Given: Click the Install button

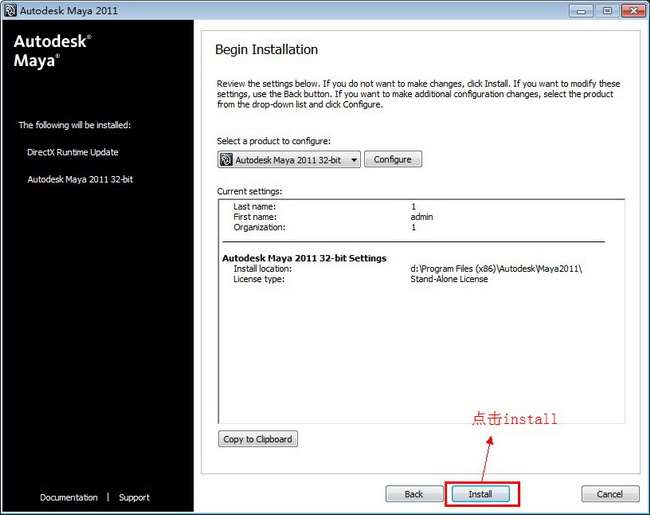Looking at the screenshot, I should pyautogui.click(x=480, y=494).
